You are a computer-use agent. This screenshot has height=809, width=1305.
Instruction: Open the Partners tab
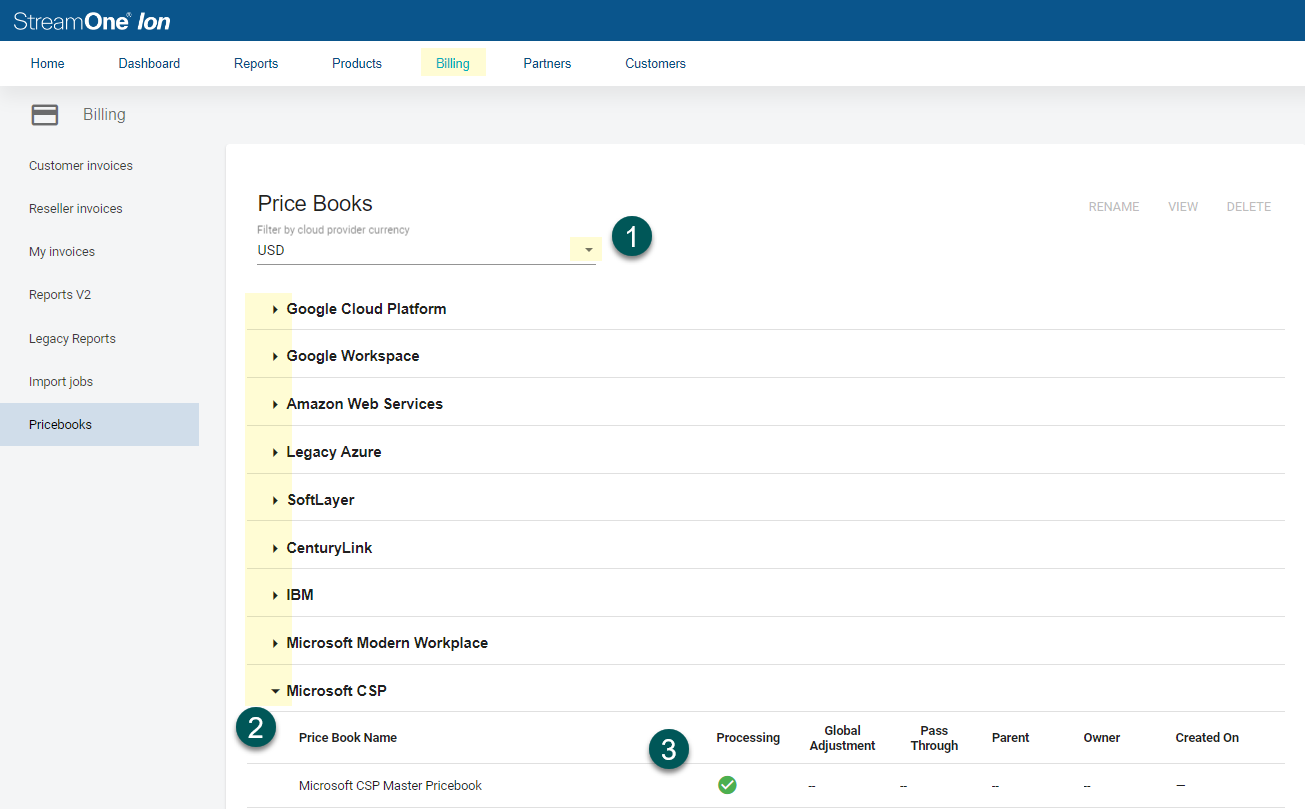[547, 63]
